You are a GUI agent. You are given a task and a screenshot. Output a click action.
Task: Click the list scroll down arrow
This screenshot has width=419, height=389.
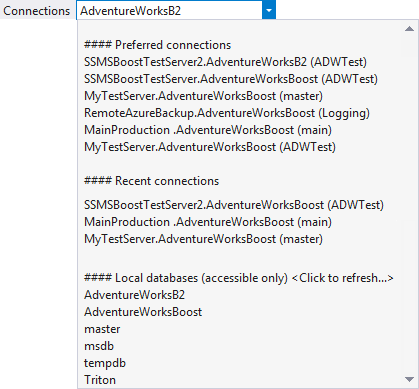(409, 379)
